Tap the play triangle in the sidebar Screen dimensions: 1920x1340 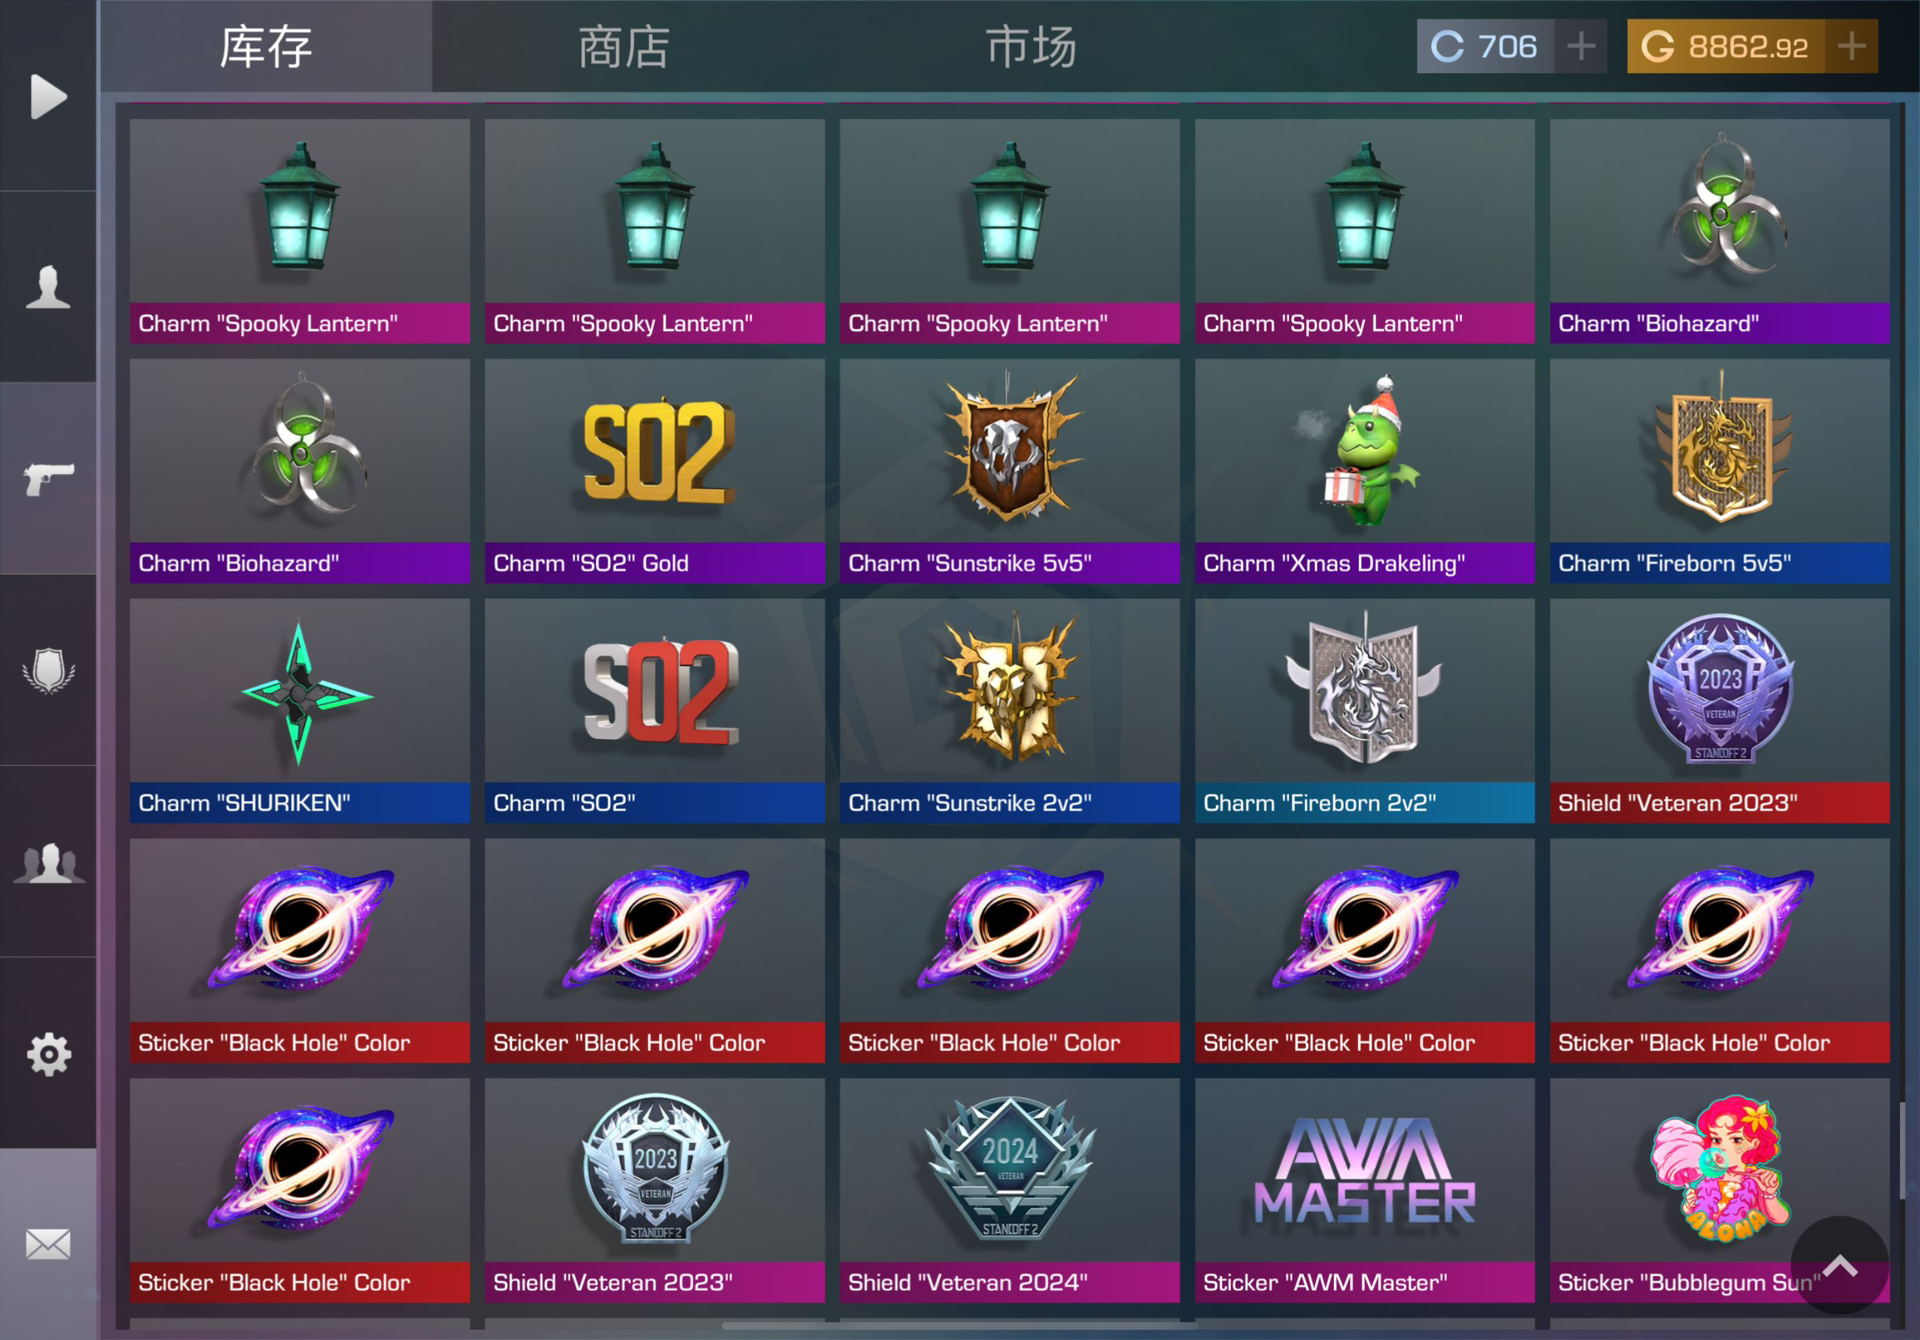48,96
